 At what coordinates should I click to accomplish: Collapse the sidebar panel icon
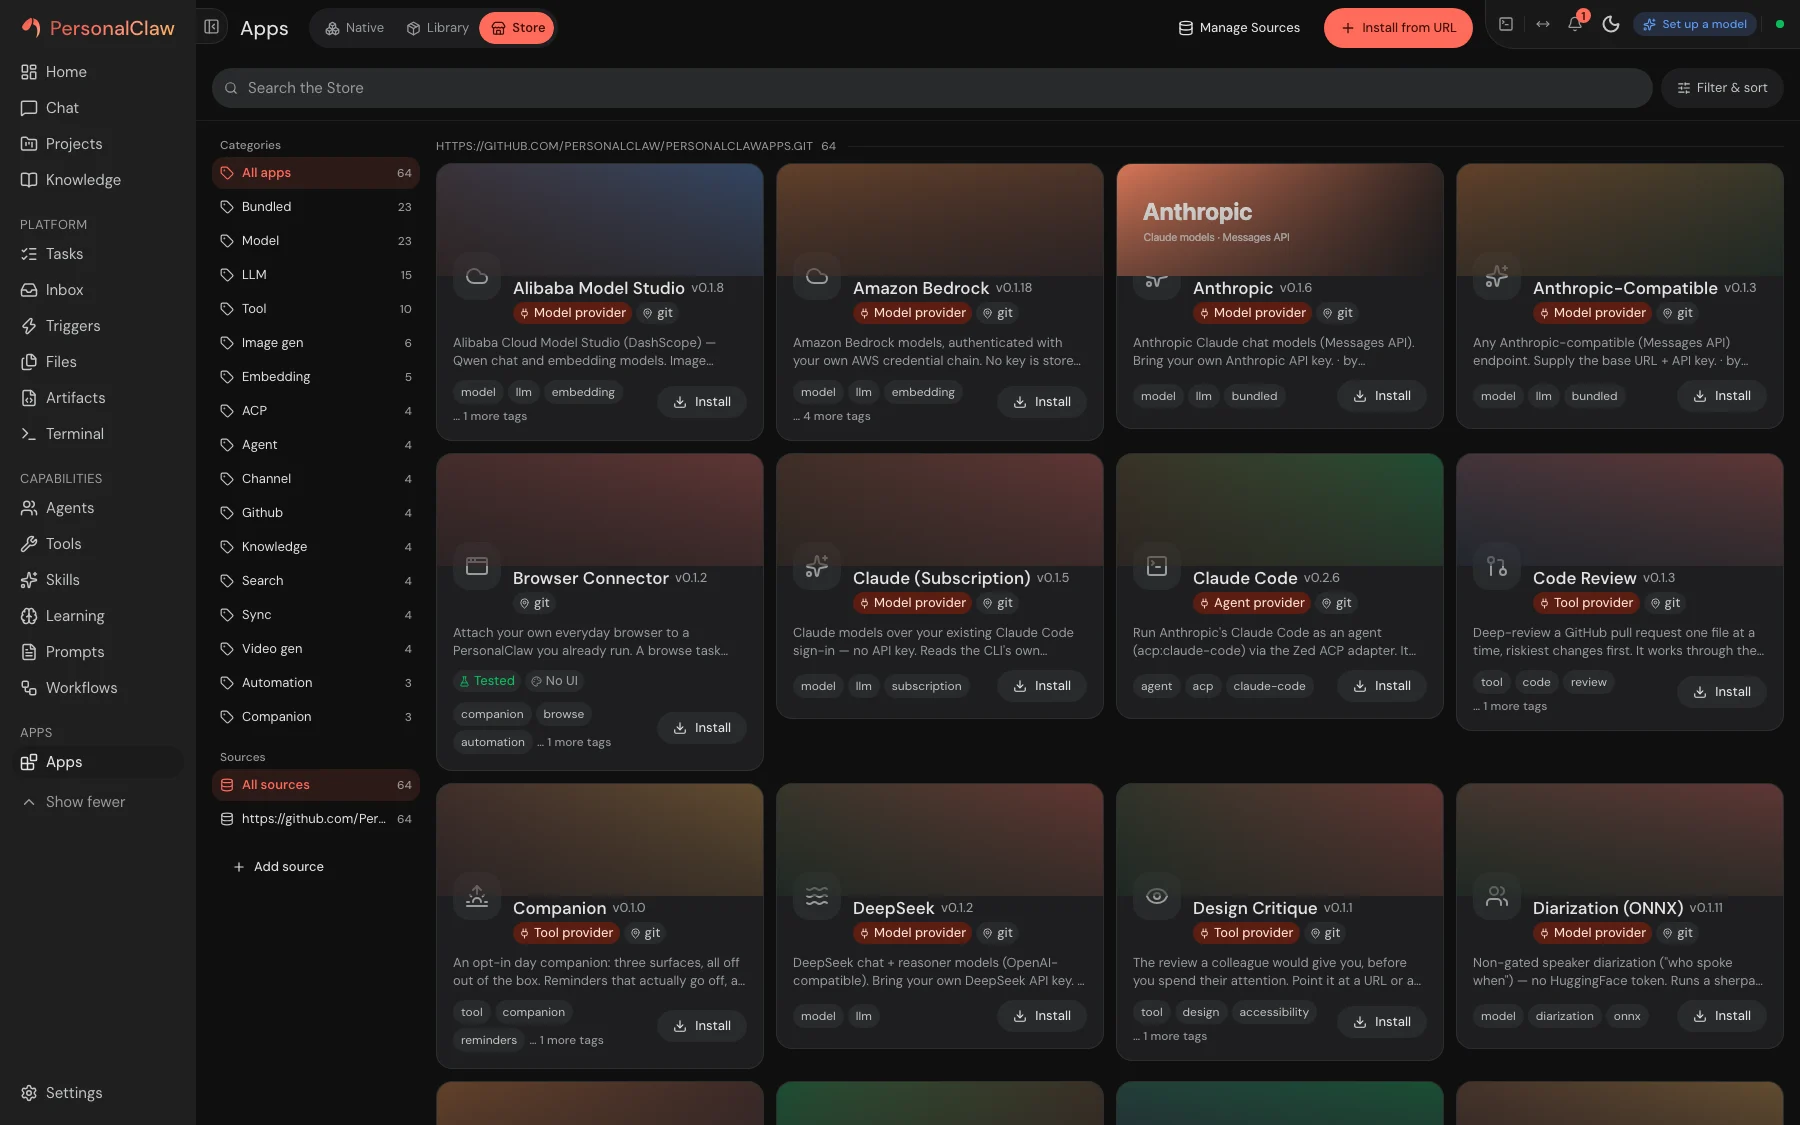211,27
